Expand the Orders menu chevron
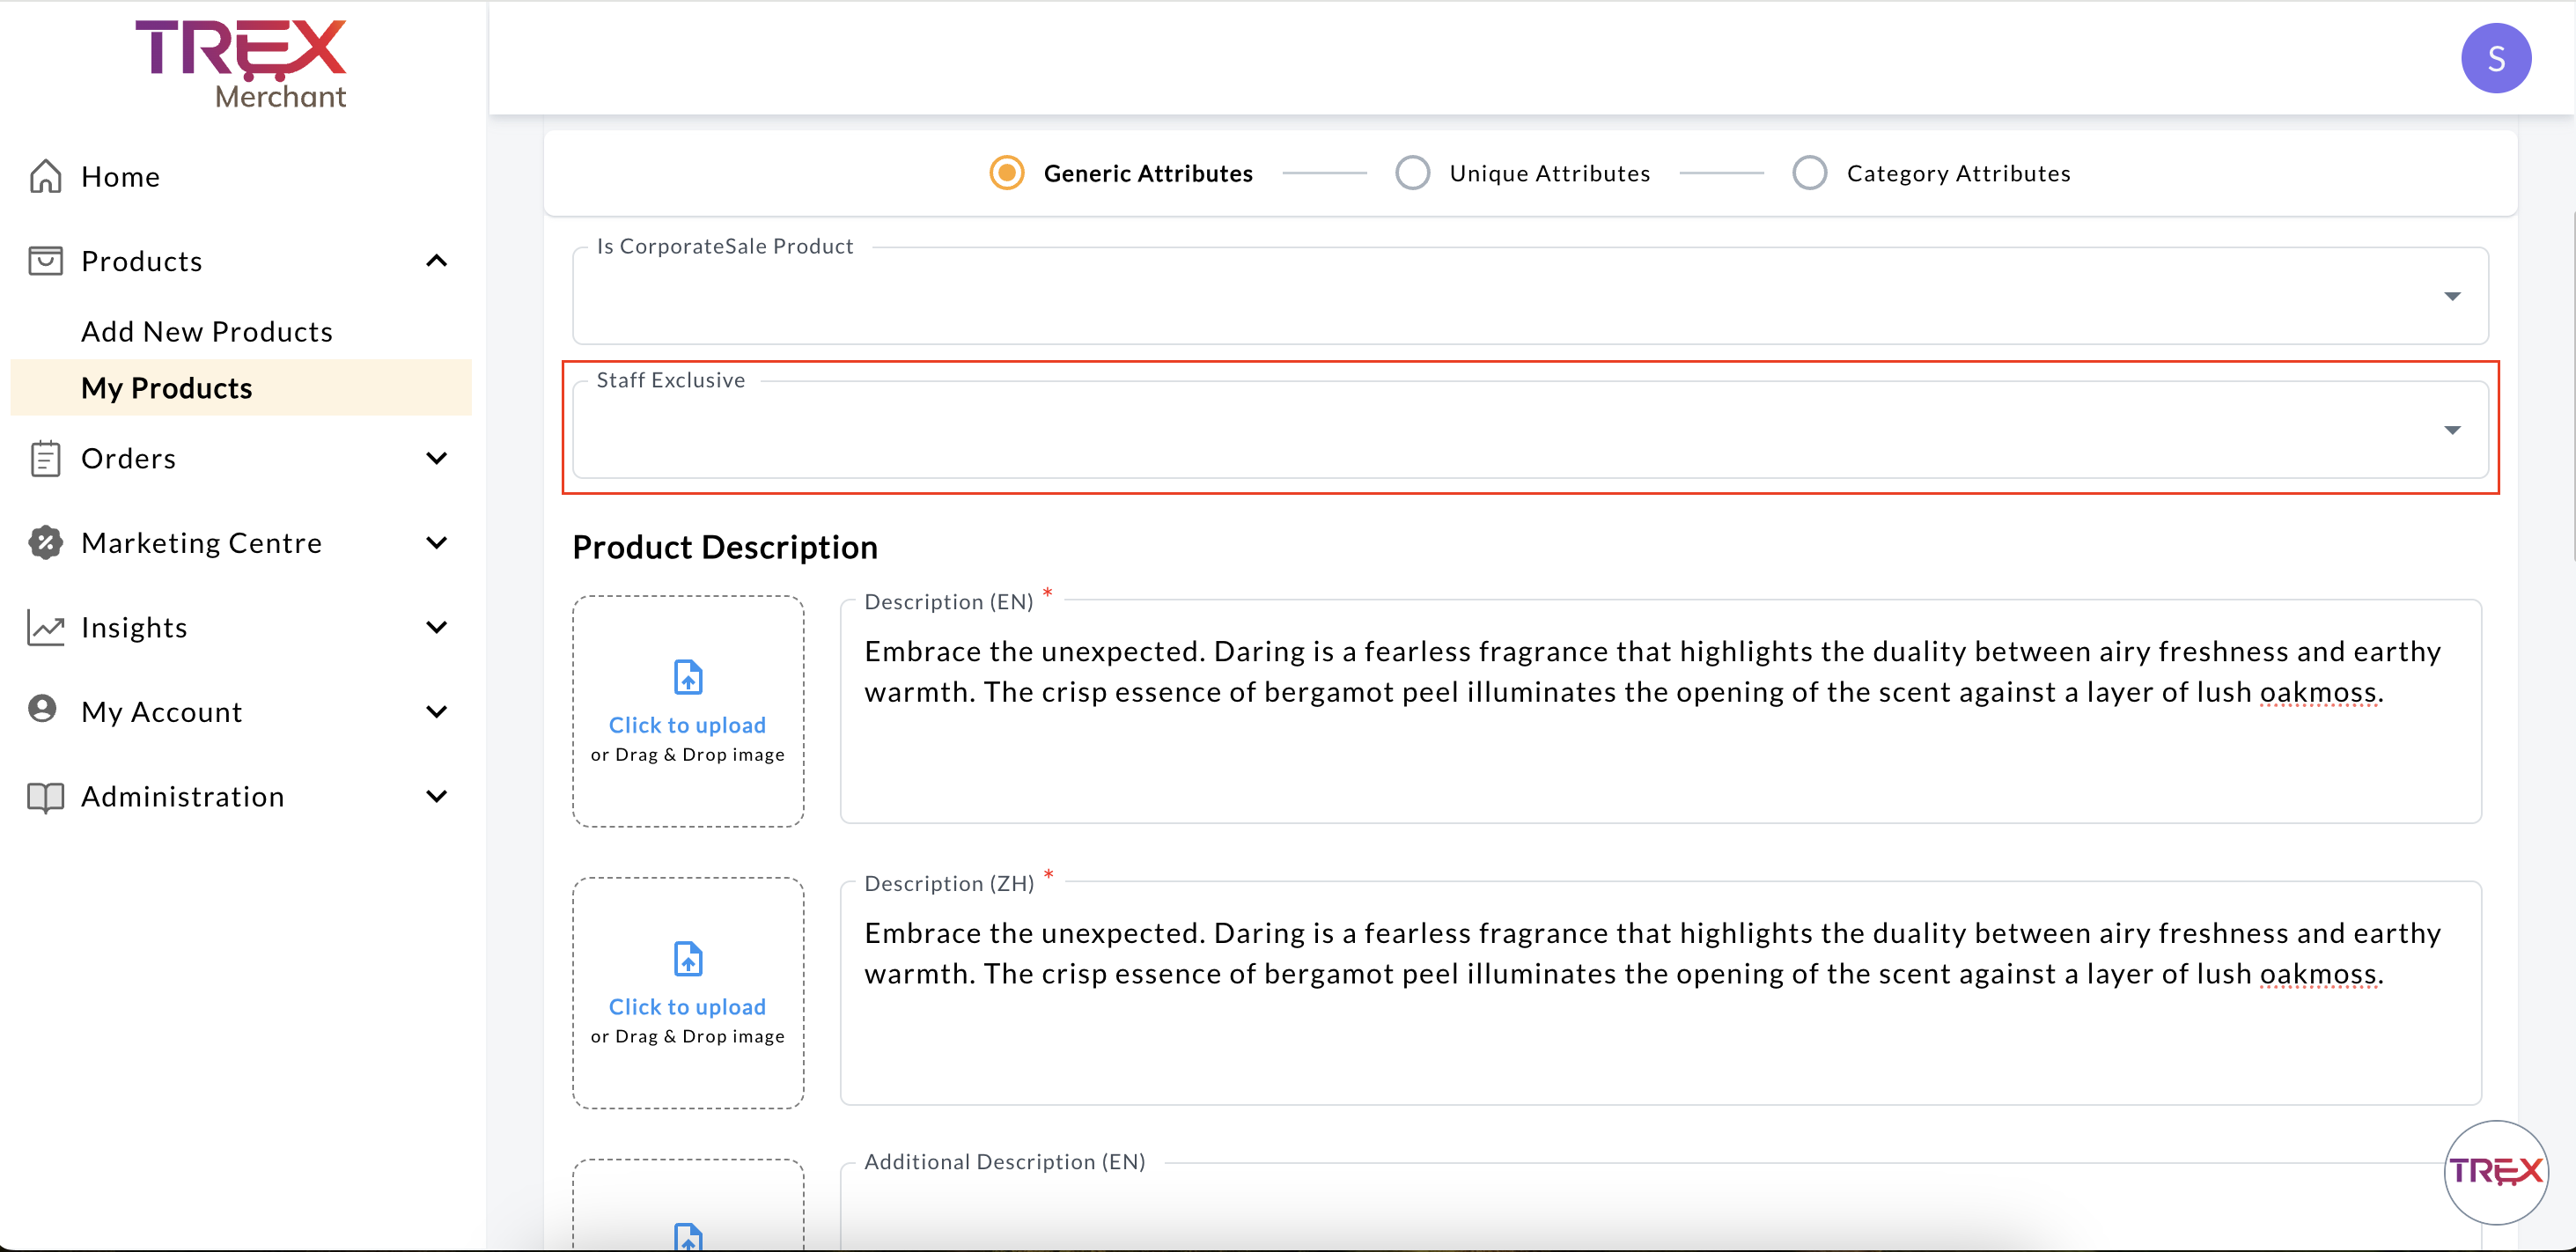This screenshot has height=1252, width=2576. point(437,458)
